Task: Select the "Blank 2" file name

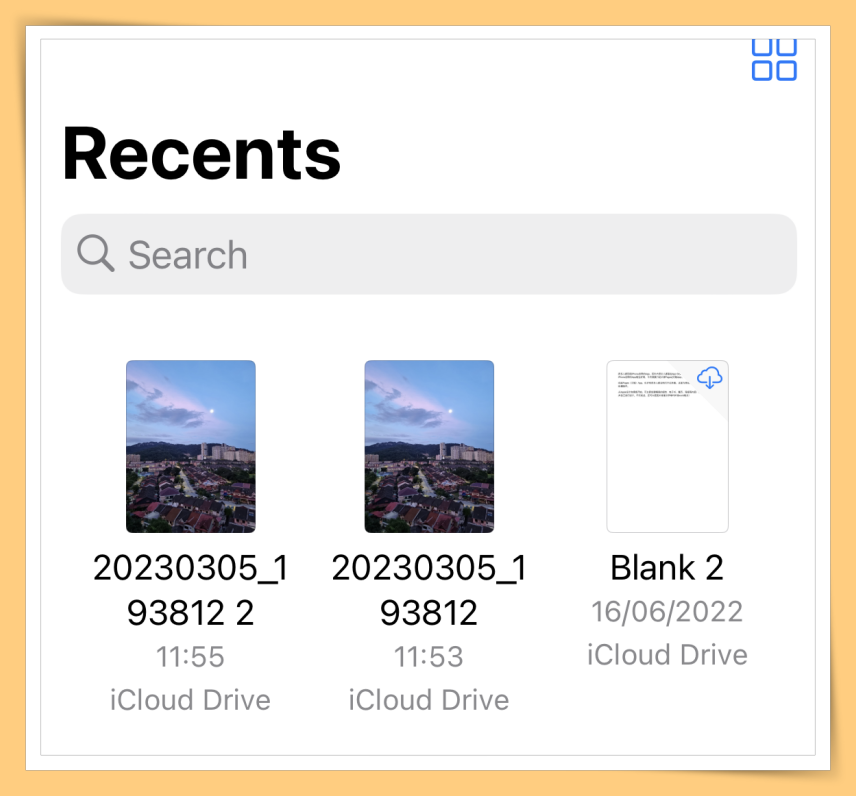Action: [x=667, y=568]
